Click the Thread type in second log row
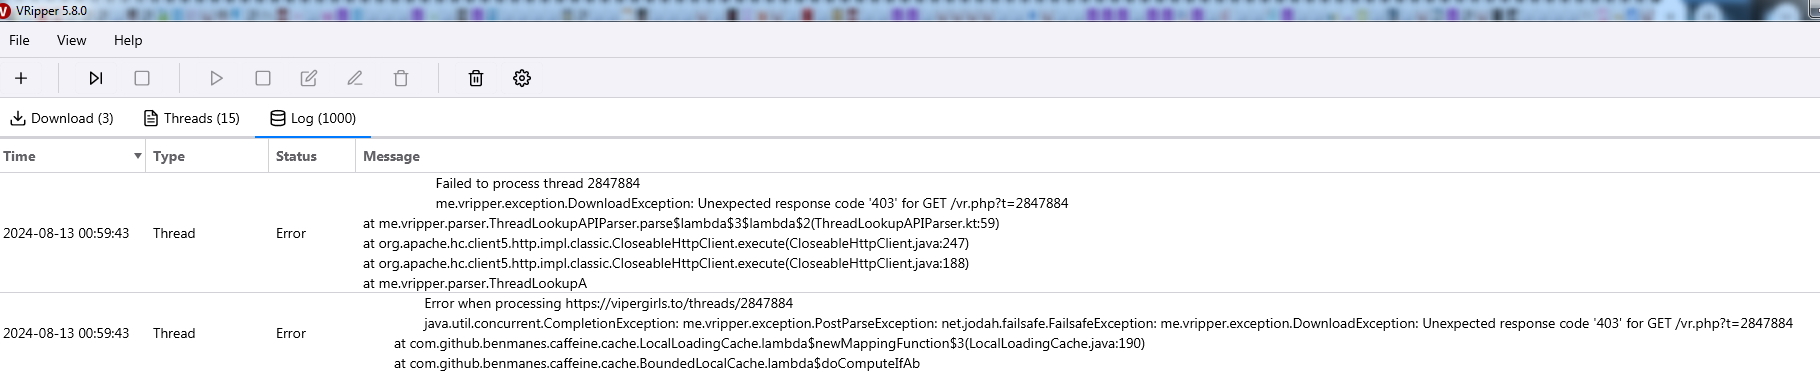 174,333
